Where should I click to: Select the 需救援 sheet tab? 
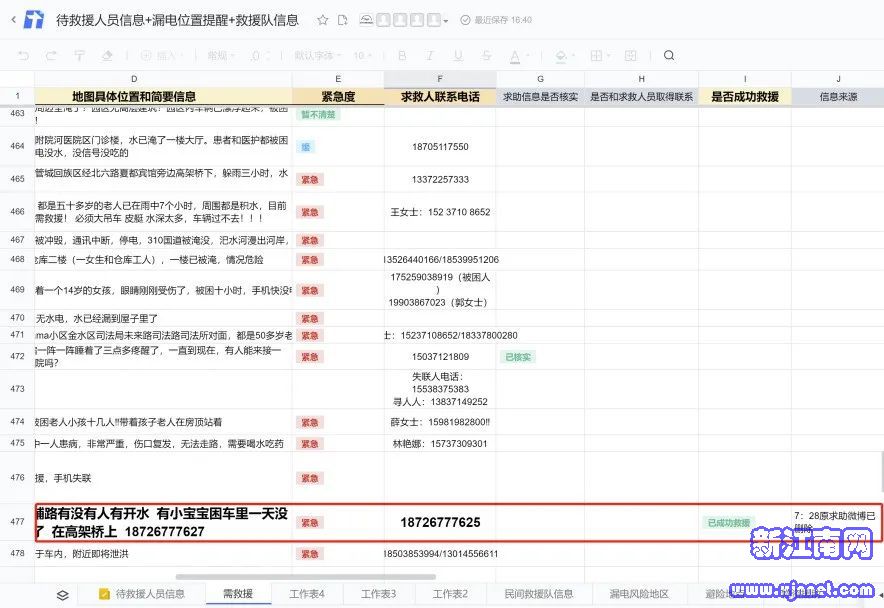[238, 594]
